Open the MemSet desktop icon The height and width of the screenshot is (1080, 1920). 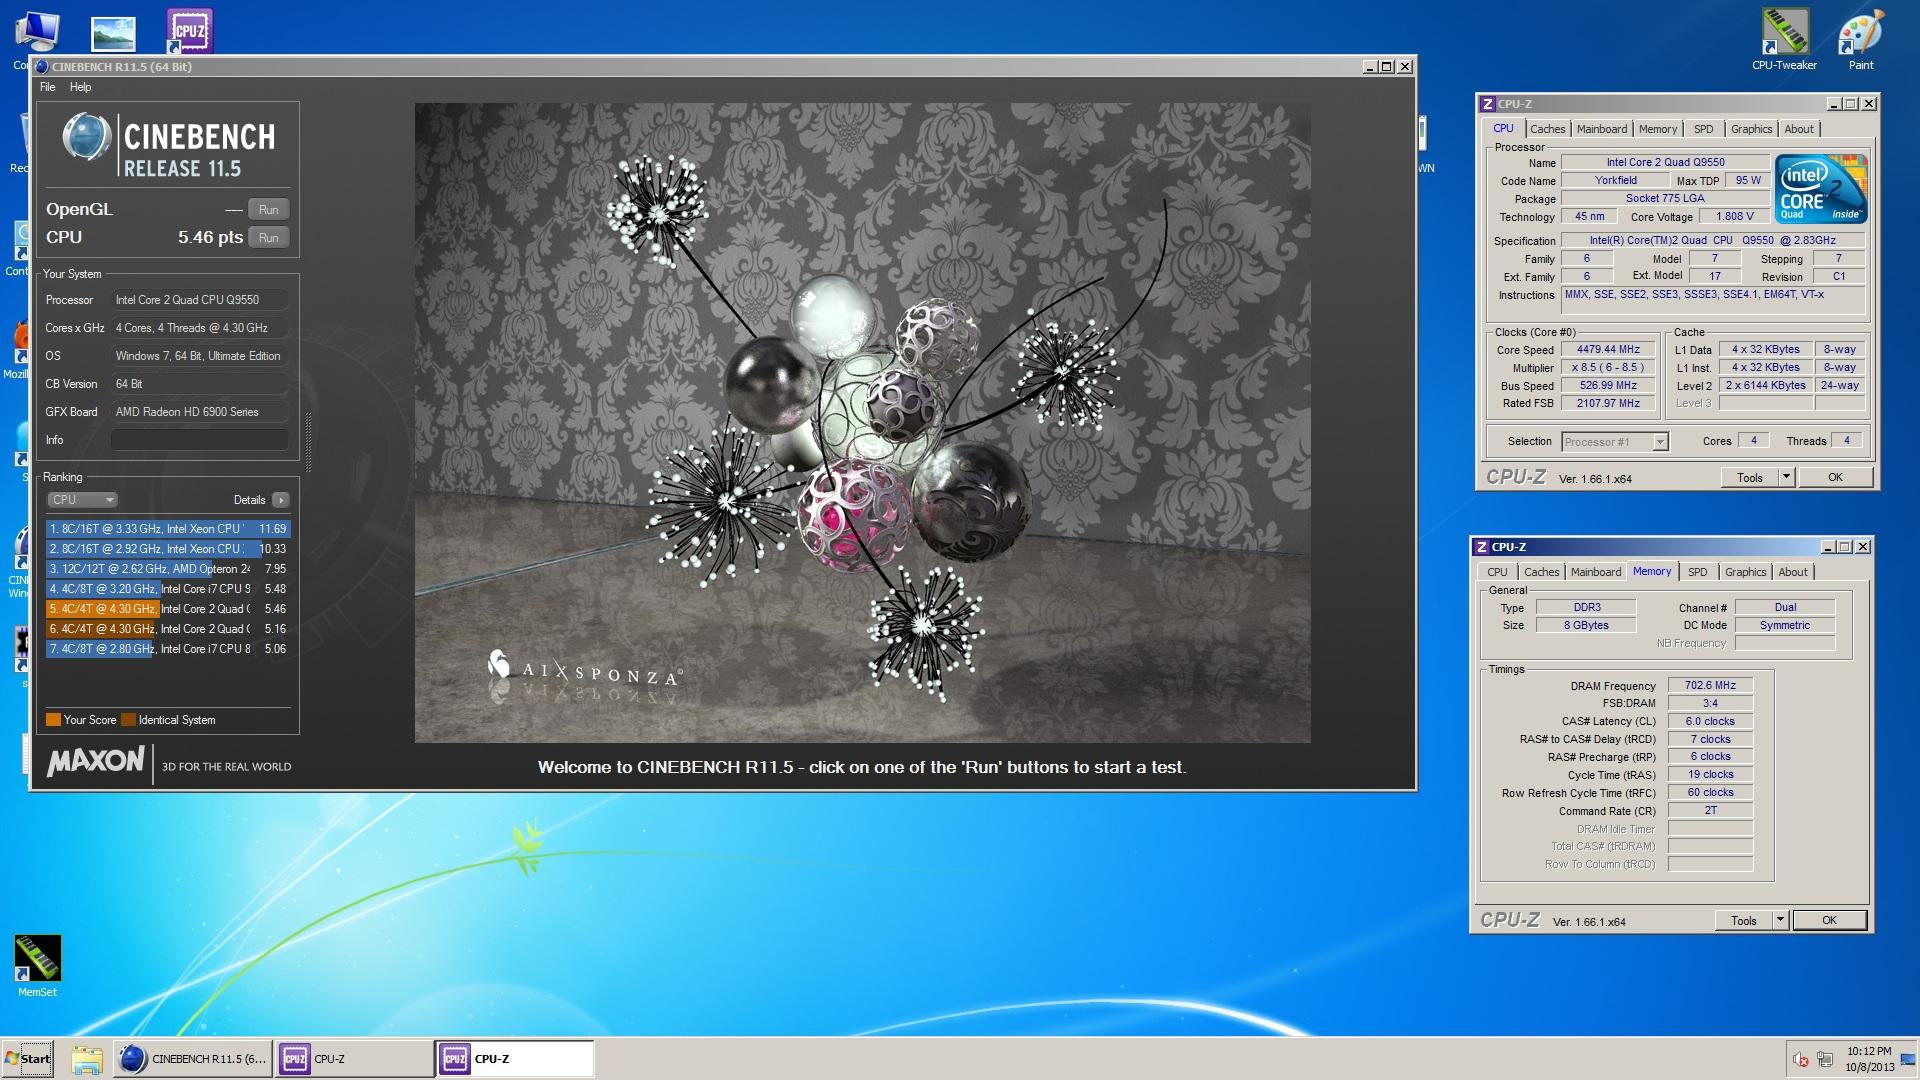tap(38, 966)
